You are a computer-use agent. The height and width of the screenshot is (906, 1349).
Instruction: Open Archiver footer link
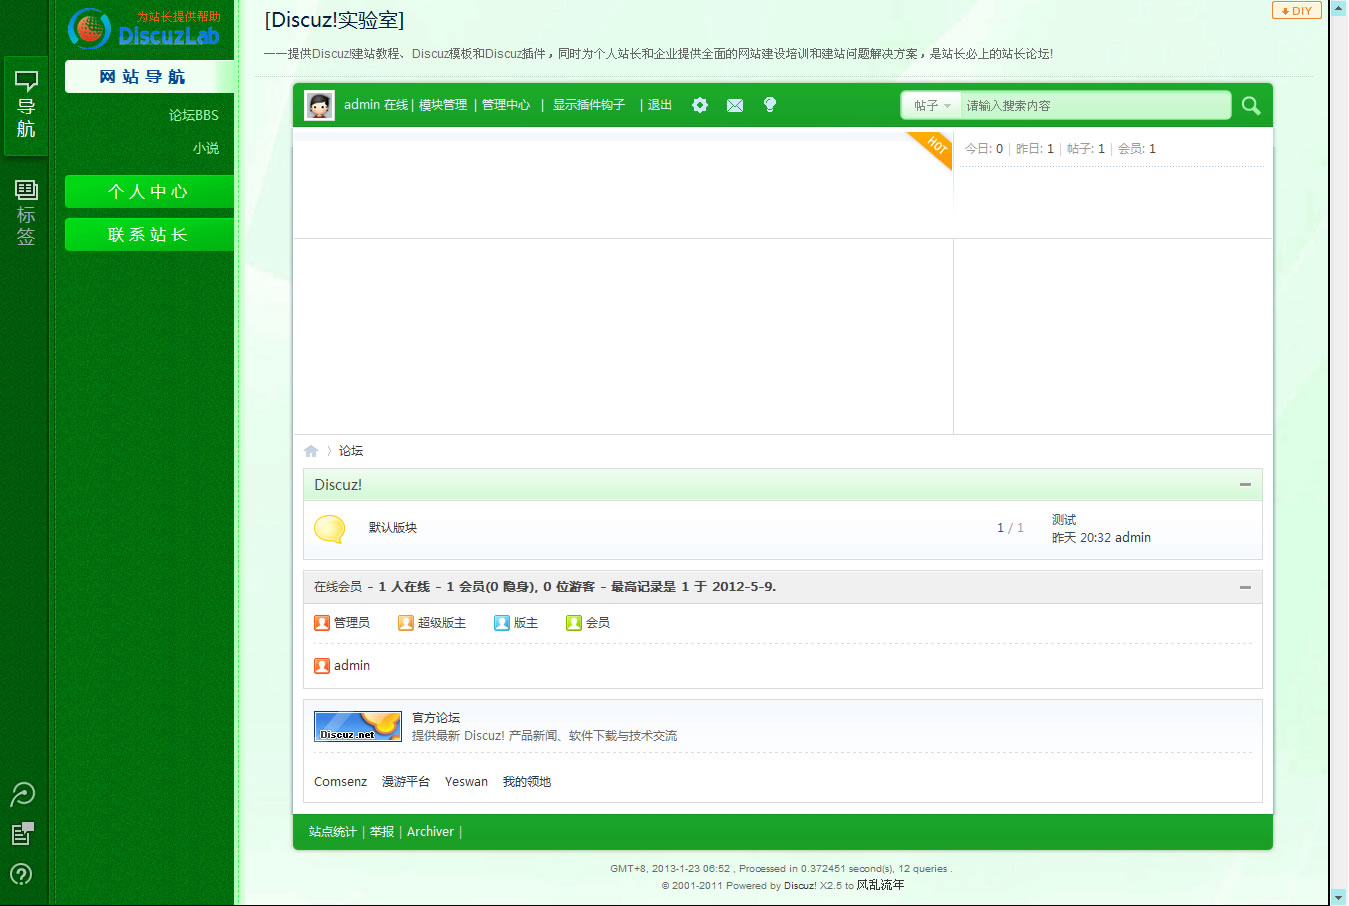(431, 832)
